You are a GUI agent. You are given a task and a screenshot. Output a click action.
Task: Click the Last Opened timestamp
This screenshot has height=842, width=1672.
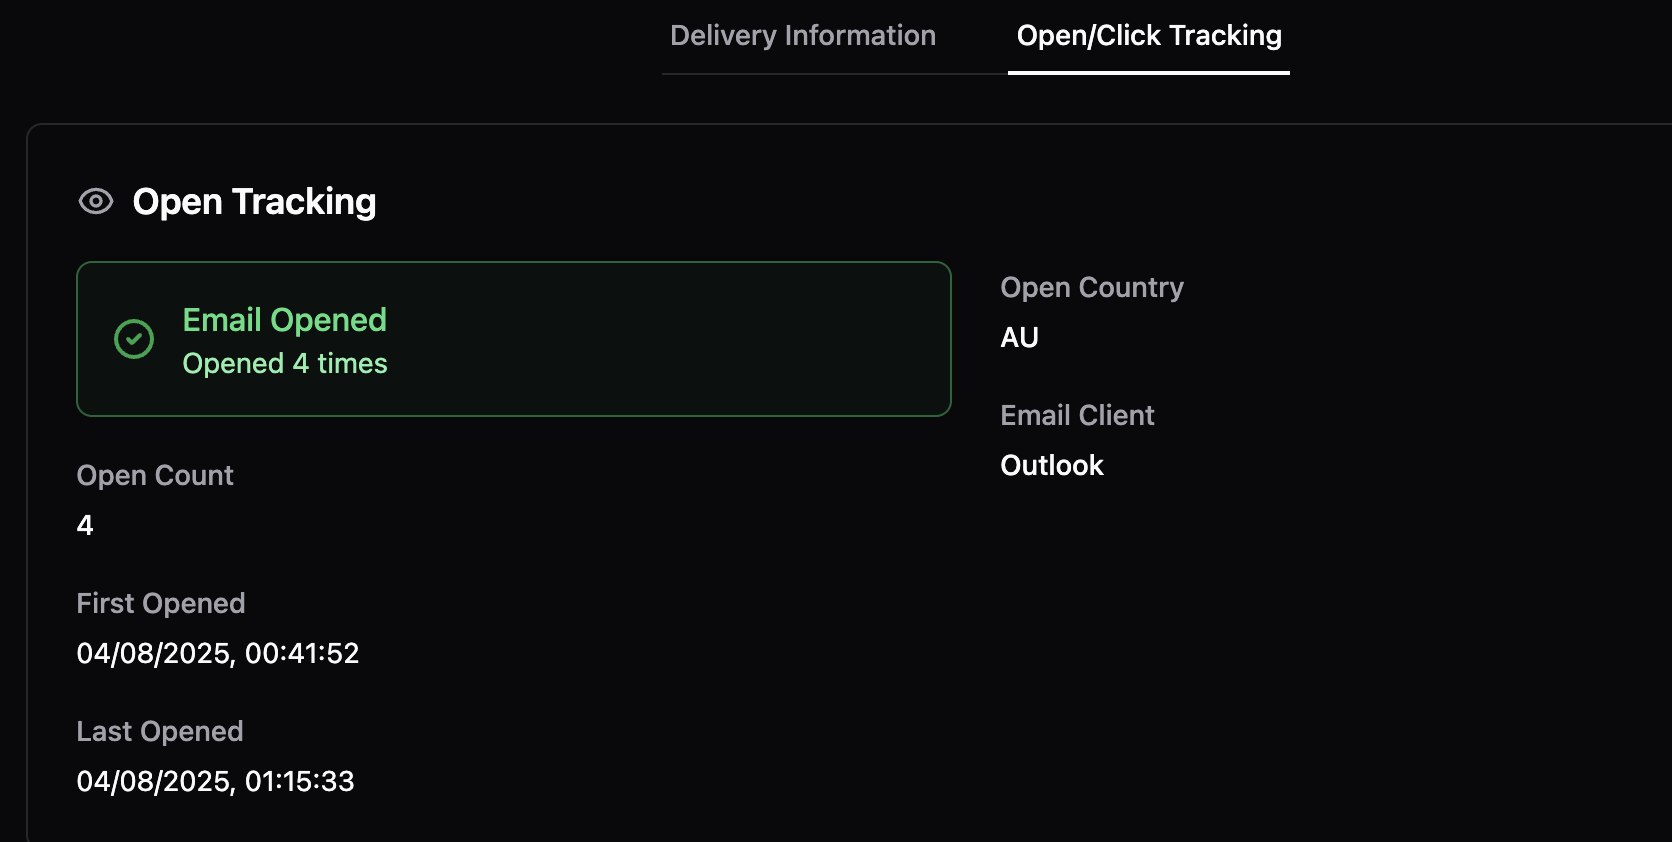[216, 781]
